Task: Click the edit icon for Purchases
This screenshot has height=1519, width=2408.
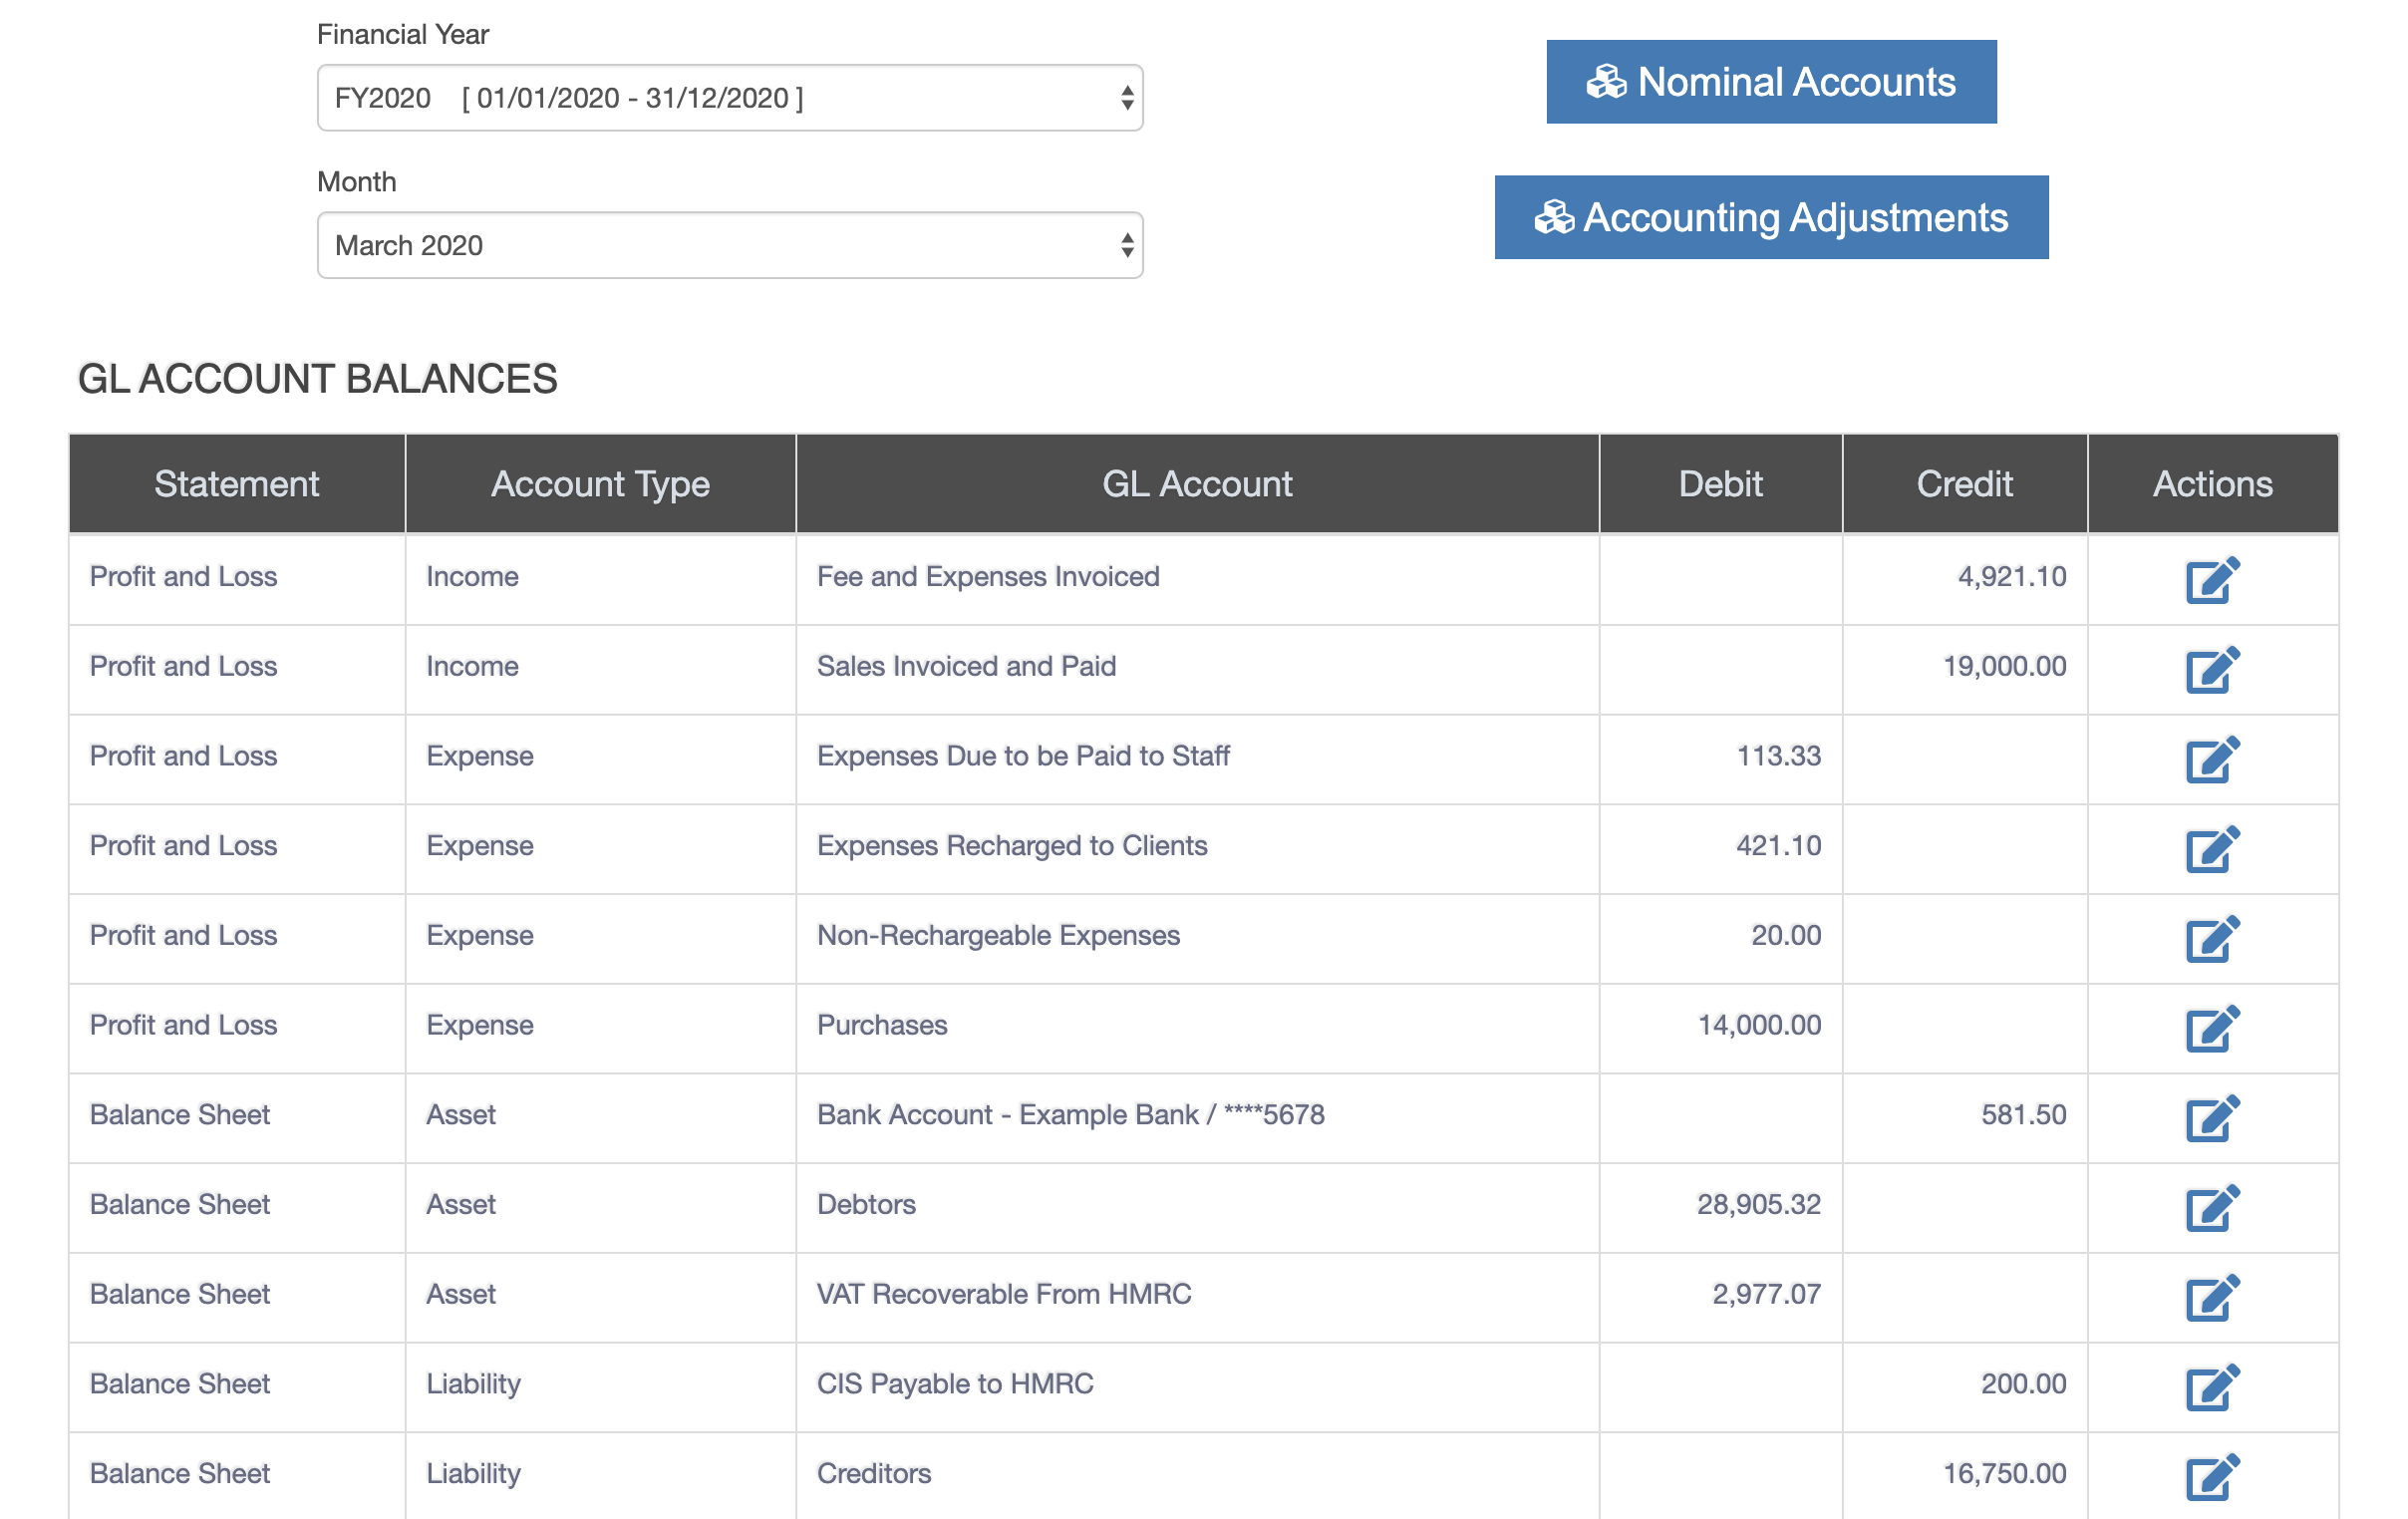Action: 2211,1028
